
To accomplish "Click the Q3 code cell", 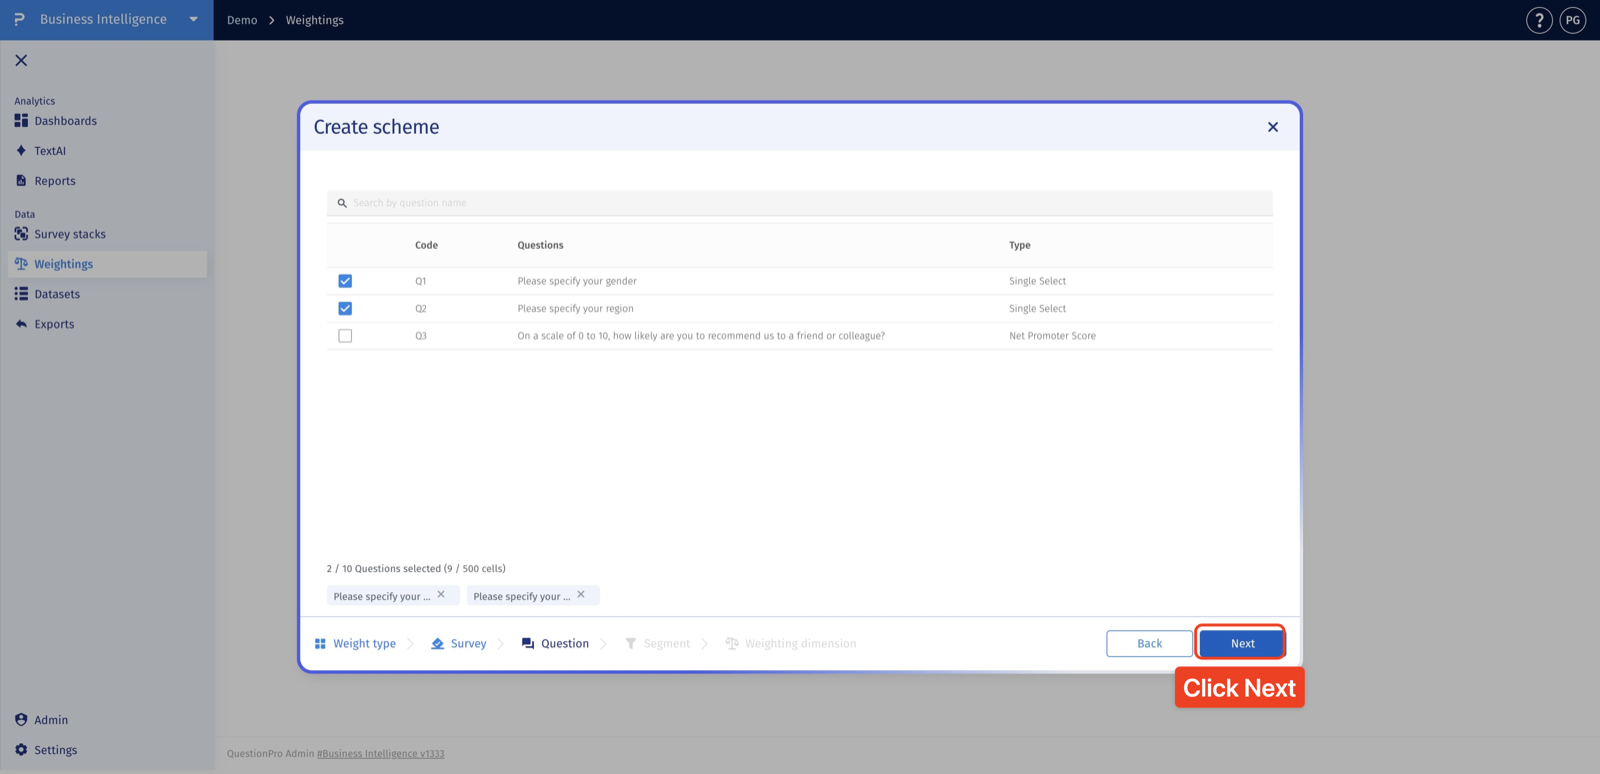I will (x=421, y=336).
